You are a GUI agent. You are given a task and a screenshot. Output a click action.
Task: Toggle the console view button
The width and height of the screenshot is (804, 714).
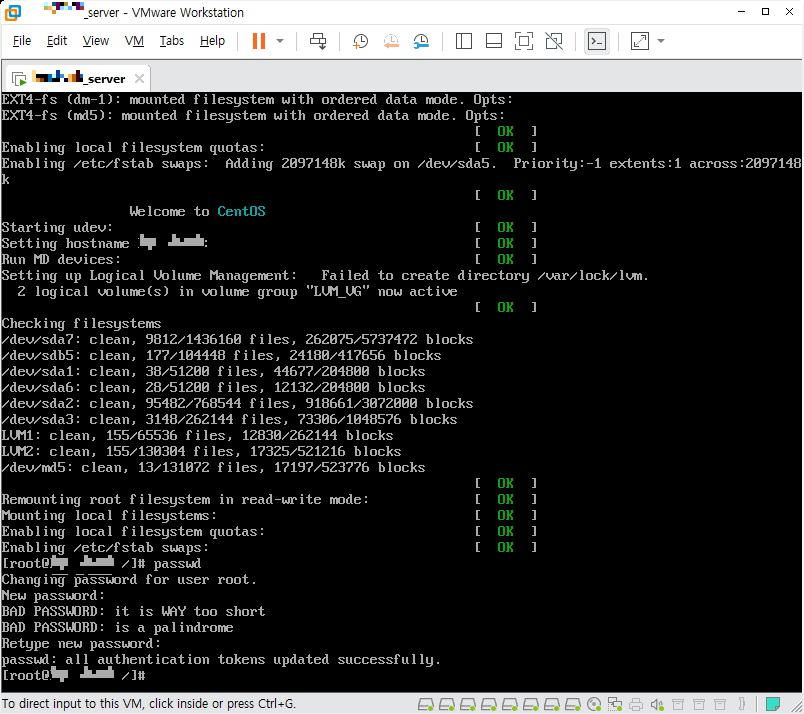pos(597,41)
